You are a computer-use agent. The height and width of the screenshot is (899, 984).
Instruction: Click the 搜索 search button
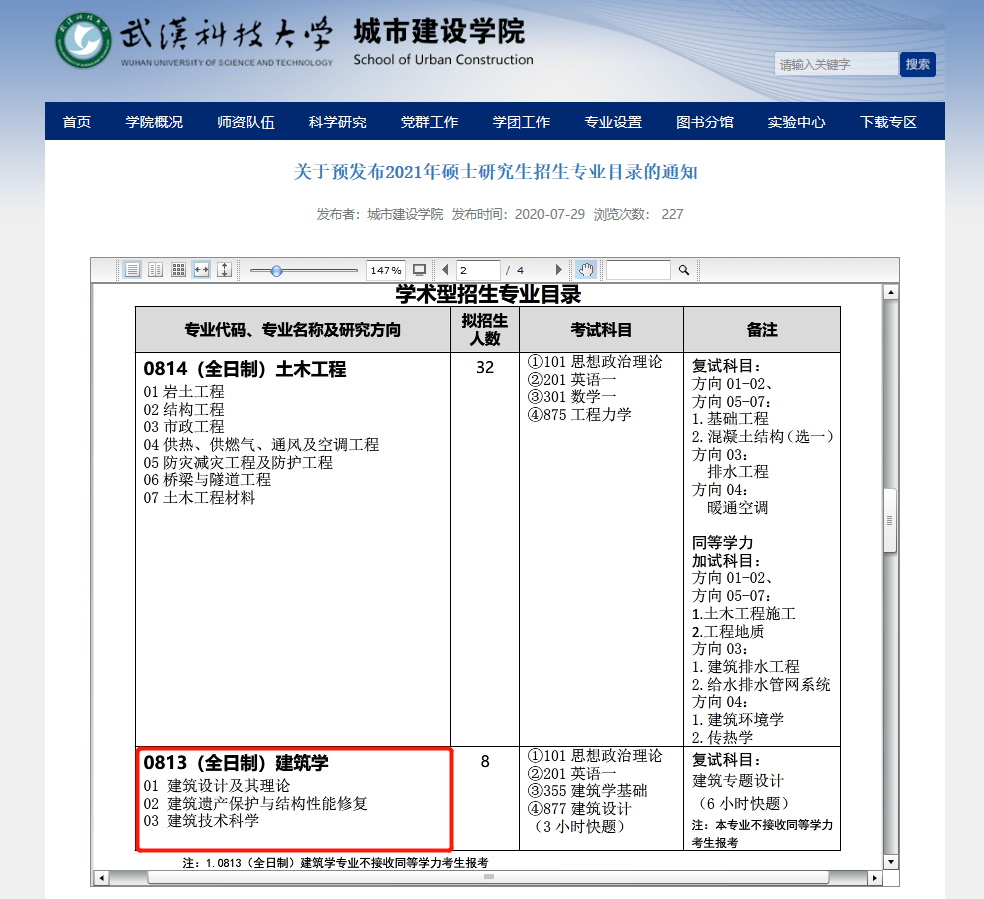[x=916, y=63]
